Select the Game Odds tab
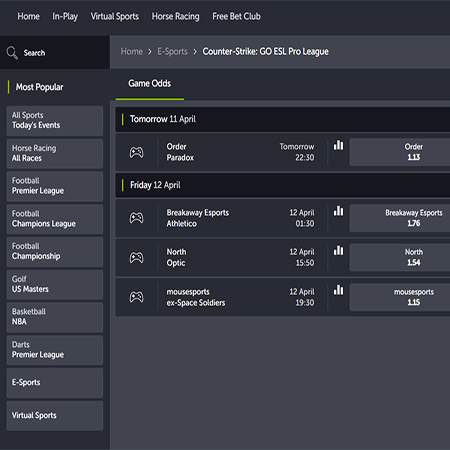 pyautogui.click(x=150, y=83)
